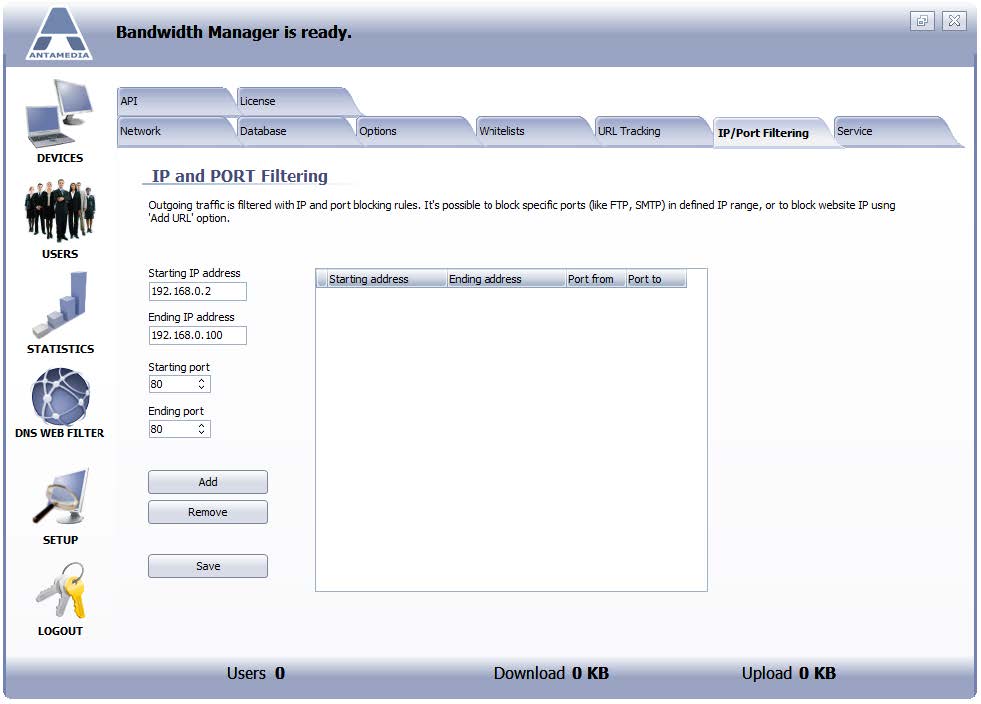
Task: Sort by Port to column header
Action: [656, 279]
